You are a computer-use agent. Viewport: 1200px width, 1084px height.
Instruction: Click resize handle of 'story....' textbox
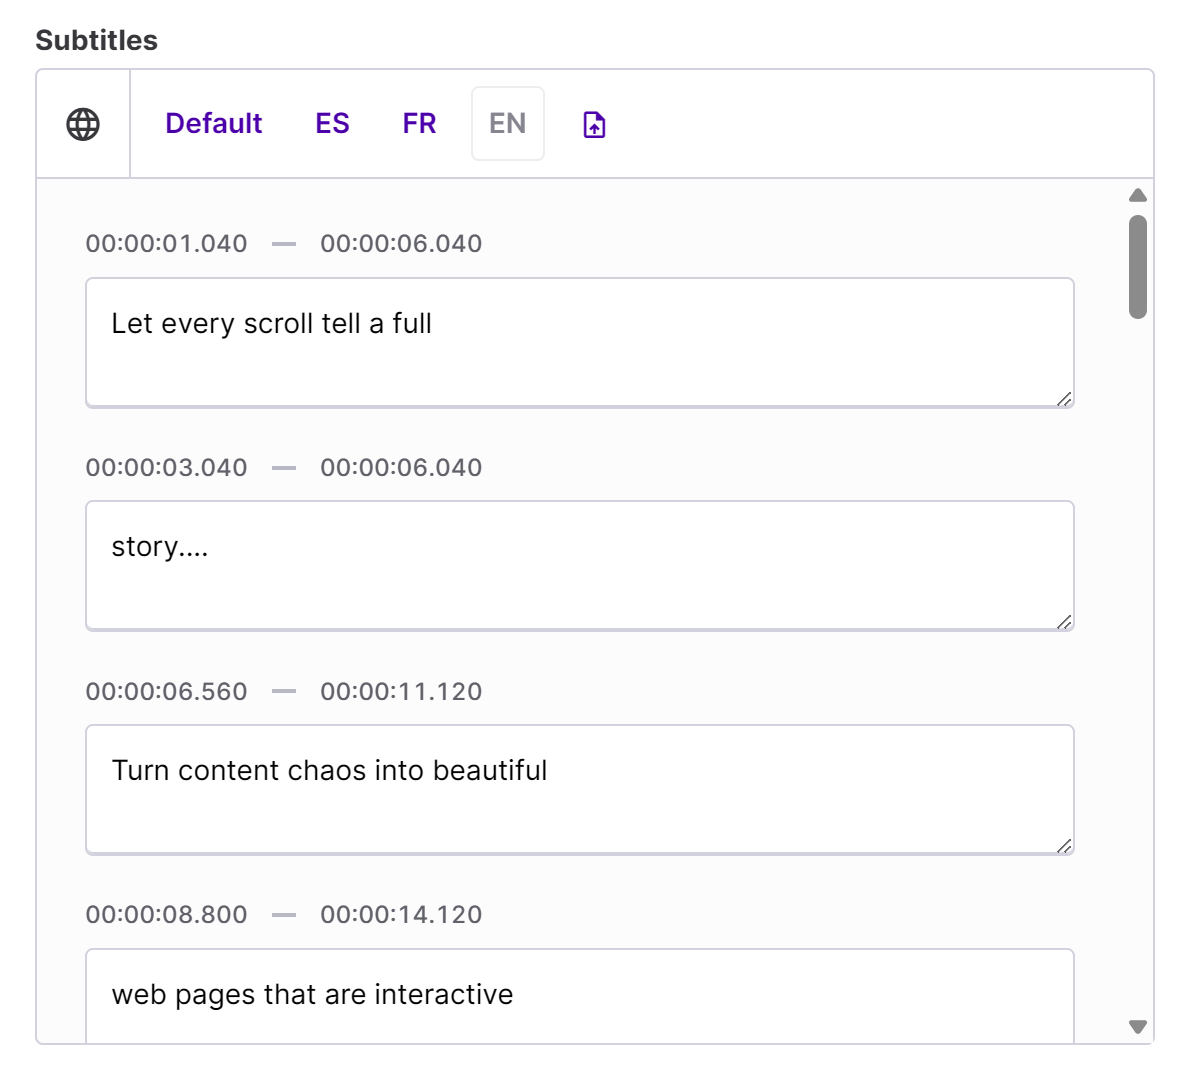pos(1064,622)
